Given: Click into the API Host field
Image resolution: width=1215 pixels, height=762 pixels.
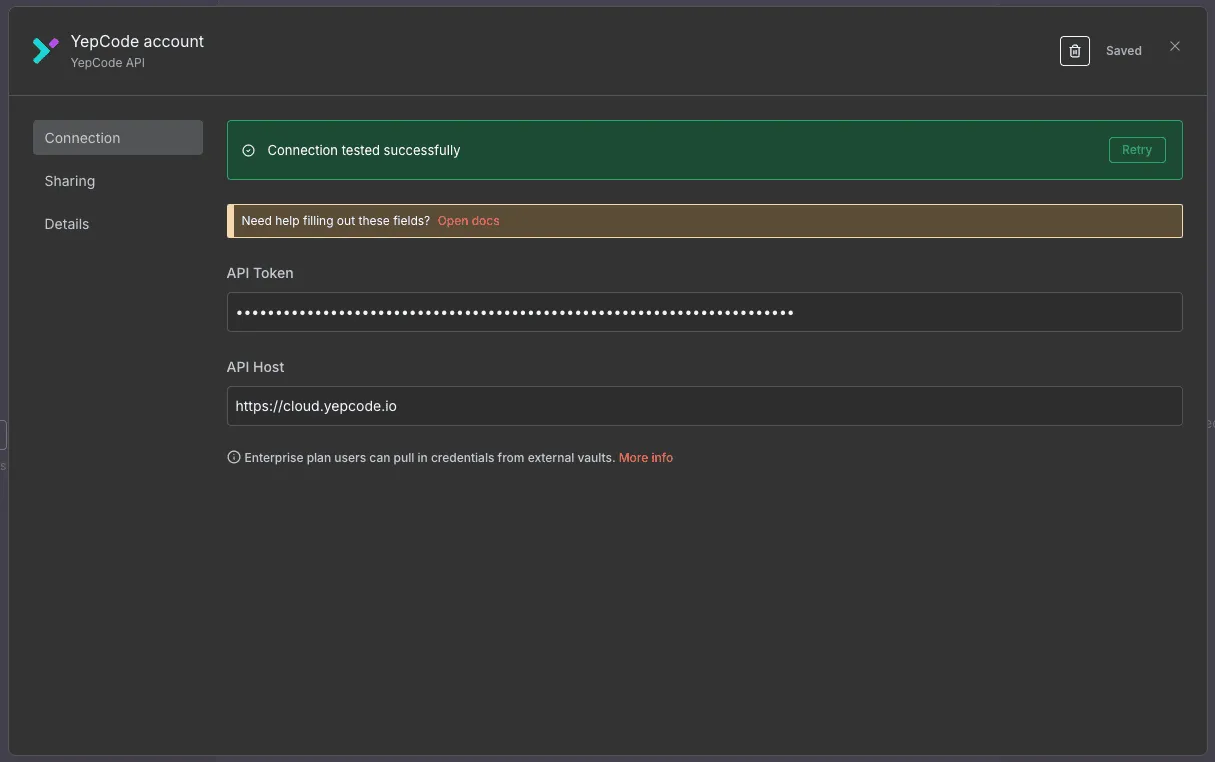Looking at the screenshot, I should 704,406.
